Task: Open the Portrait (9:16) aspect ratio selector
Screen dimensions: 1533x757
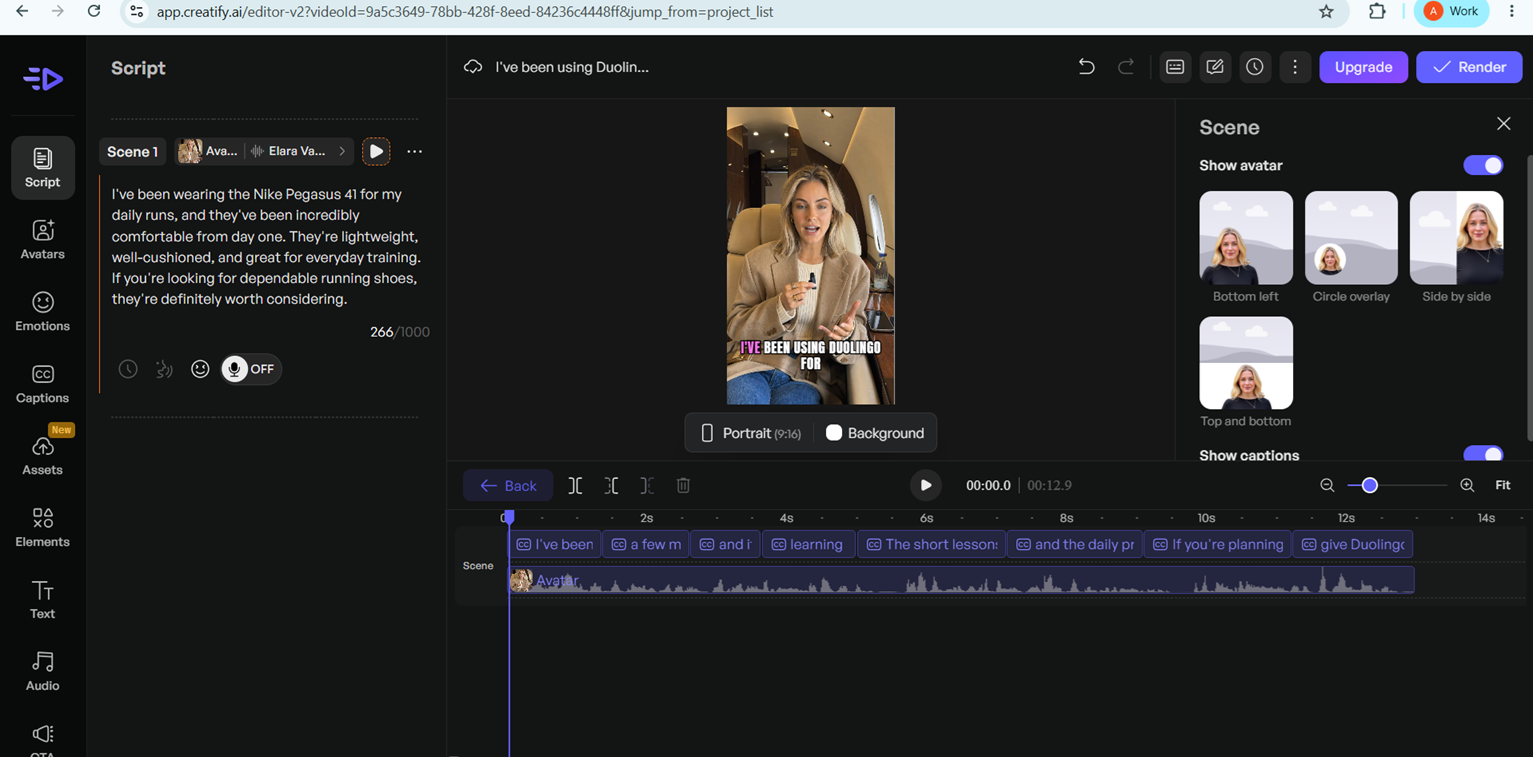Action: pyautogui.click(x=750, y=433)
